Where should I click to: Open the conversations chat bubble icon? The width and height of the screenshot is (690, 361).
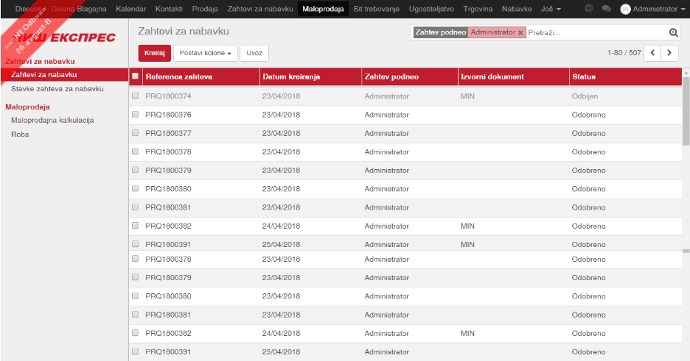pyautogui.click(x=606, y=8)
